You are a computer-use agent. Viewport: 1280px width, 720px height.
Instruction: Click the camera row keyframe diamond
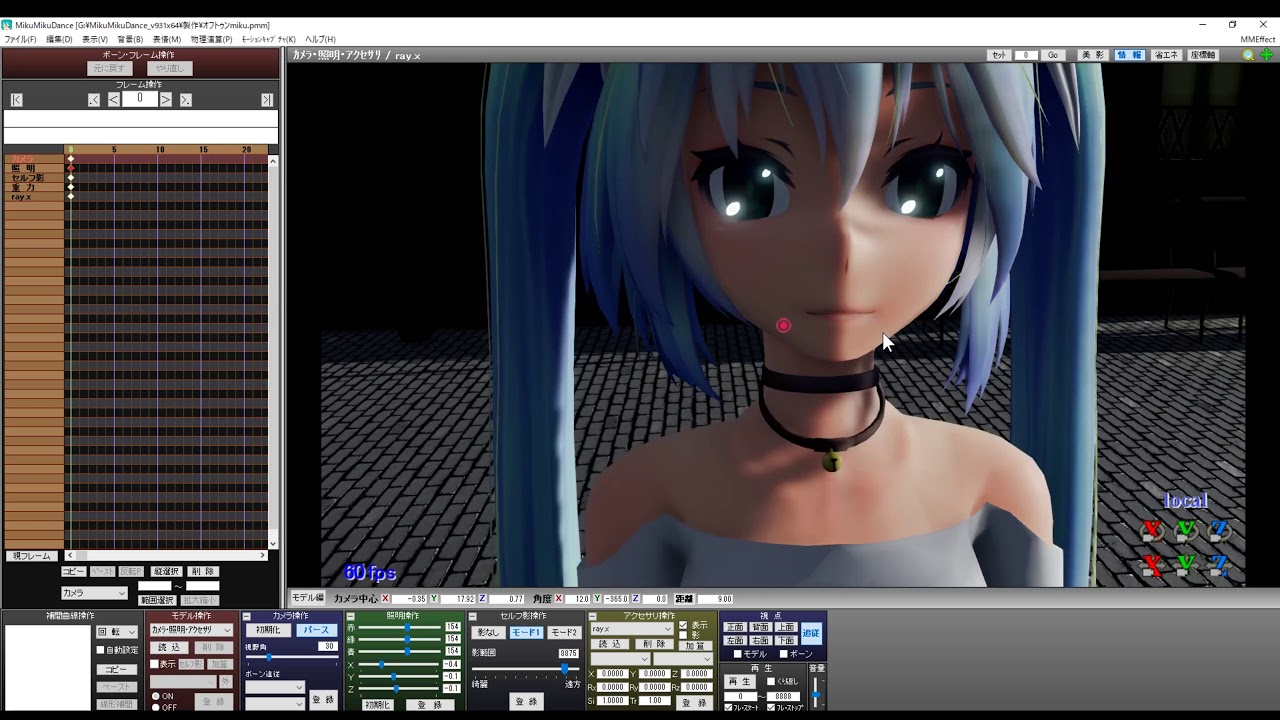[x=71, y=159]
